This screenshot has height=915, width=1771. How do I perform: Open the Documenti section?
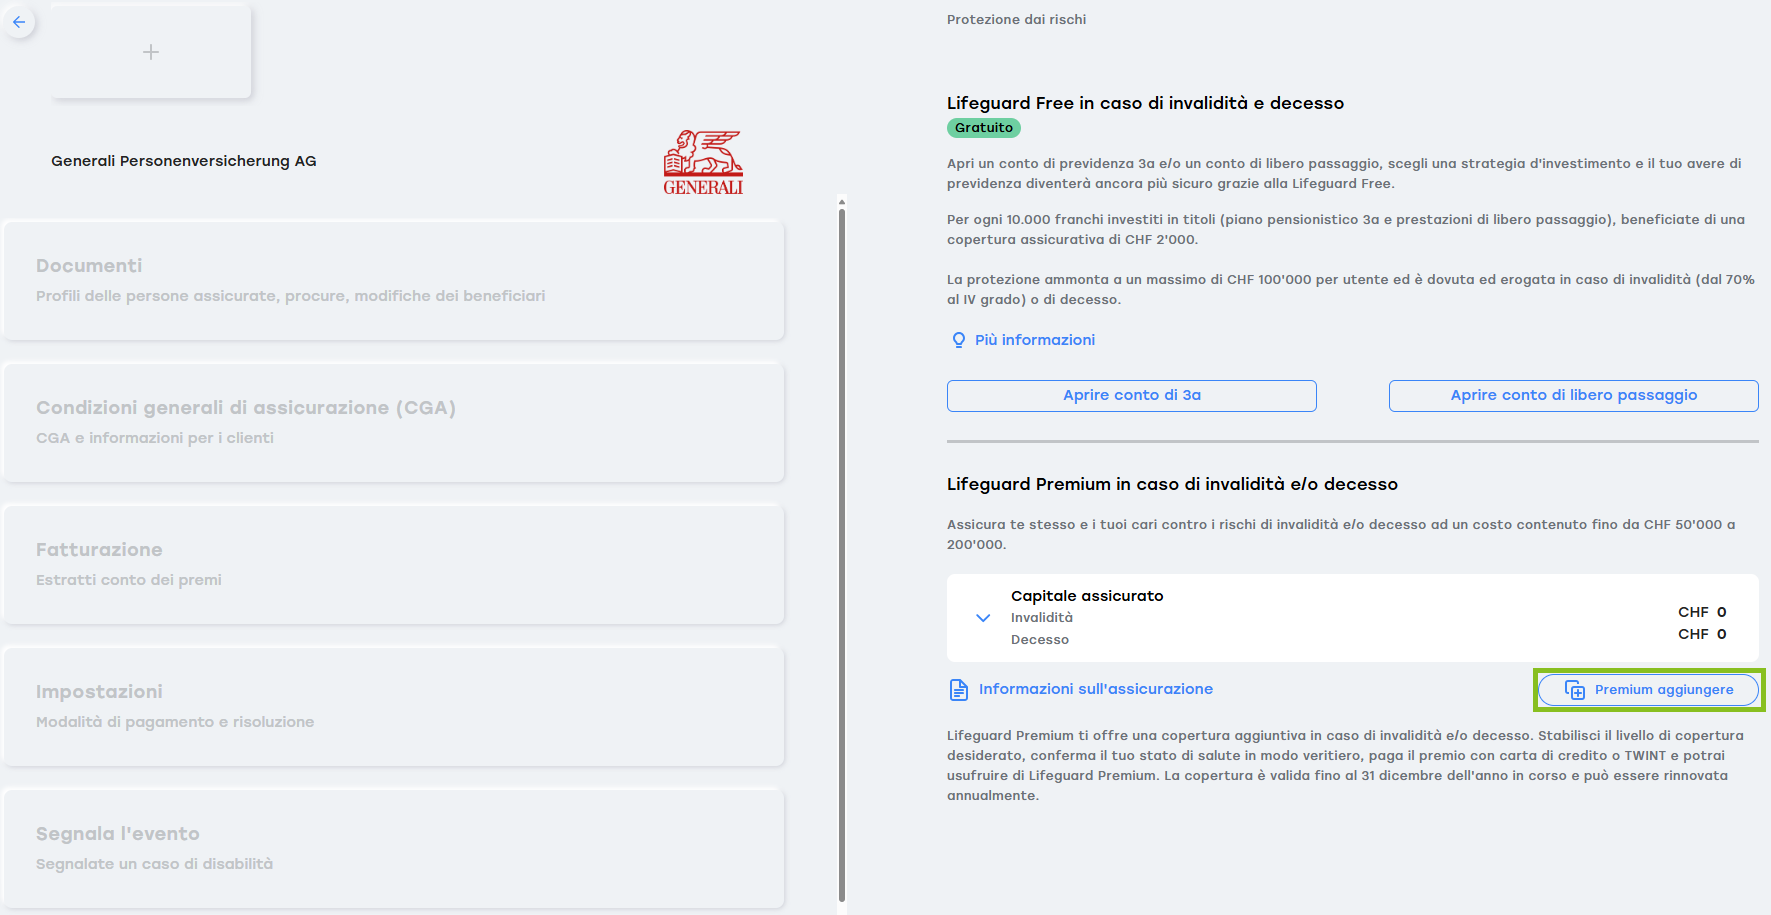point(394,280)
